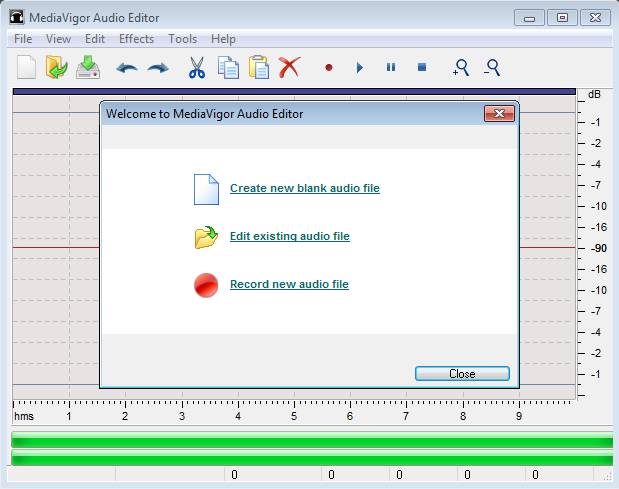Redo the action with the toolbar arrow
This screenshot has width=619, height=489.
point(158,68)
